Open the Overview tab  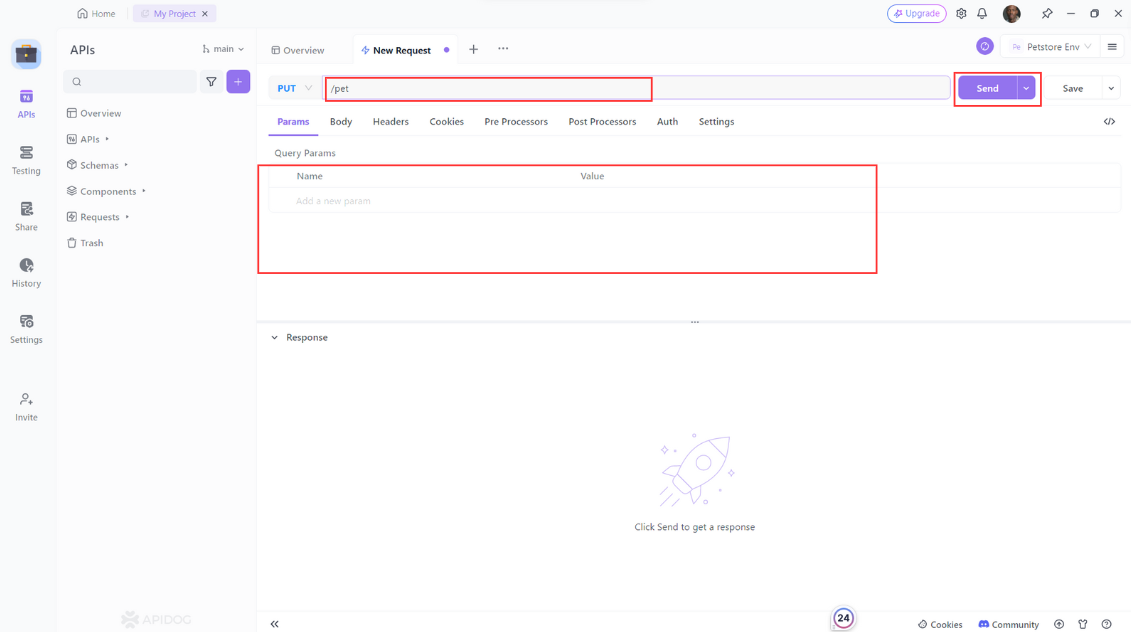click(x=298, y=50)
